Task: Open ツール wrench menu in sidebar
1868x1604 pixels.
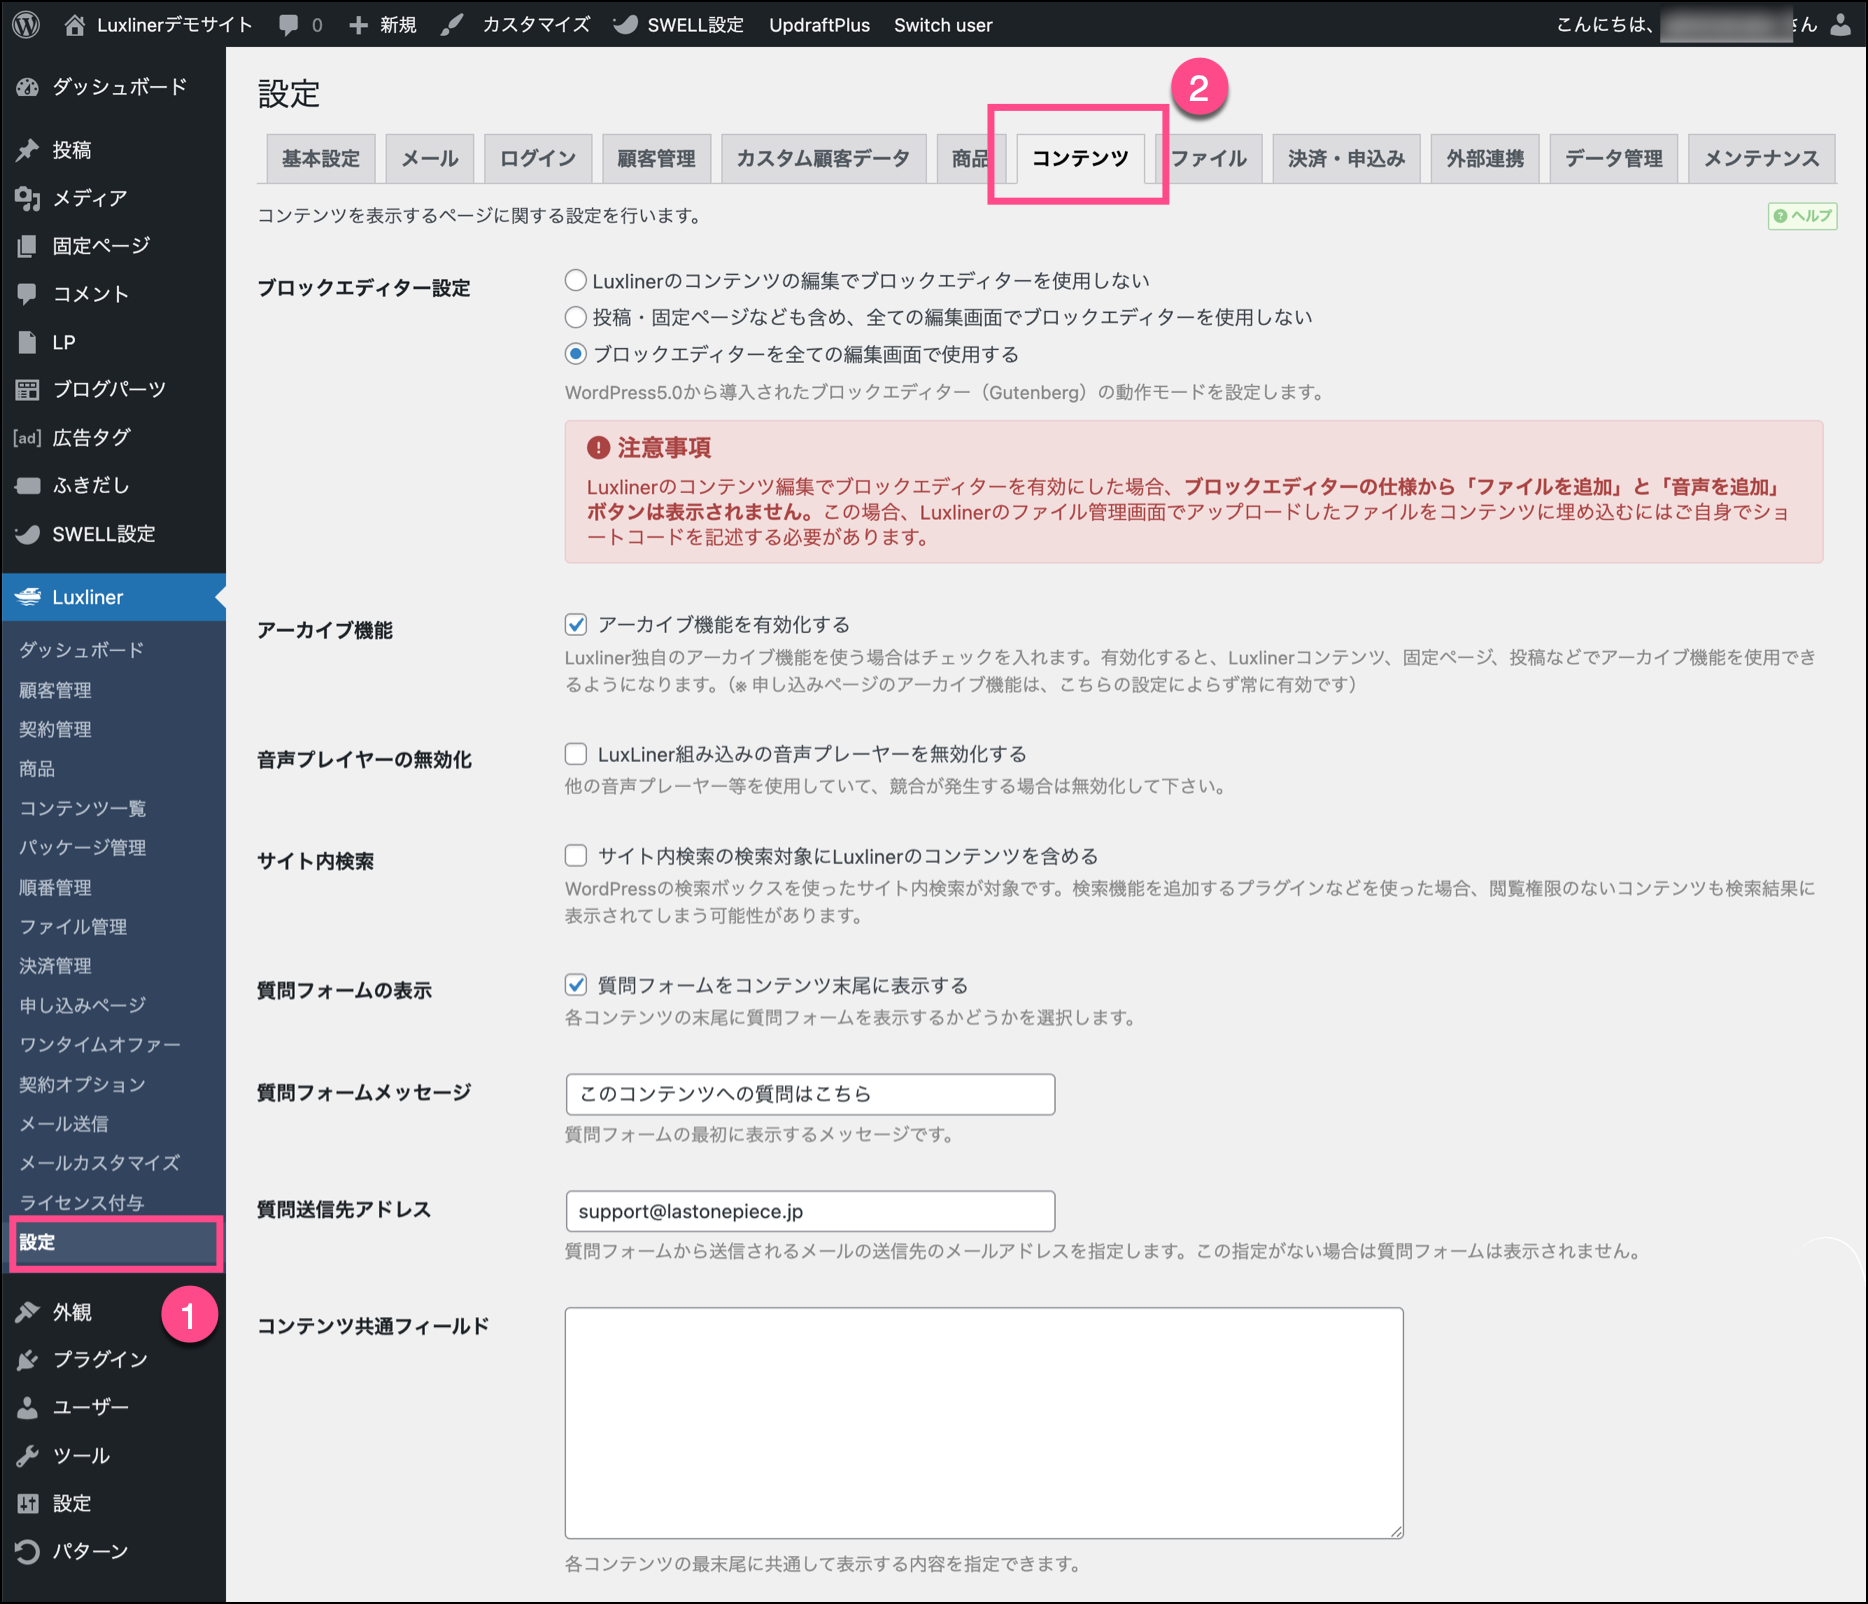Action: coord(81,1455)
